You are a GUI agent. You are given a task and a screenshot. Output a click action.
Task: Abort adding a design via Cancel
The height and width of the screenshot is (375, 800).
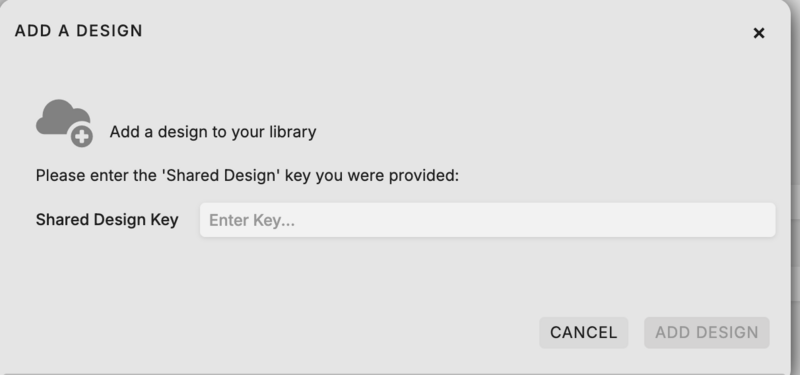pyautogui.click(x=583, y=333)
